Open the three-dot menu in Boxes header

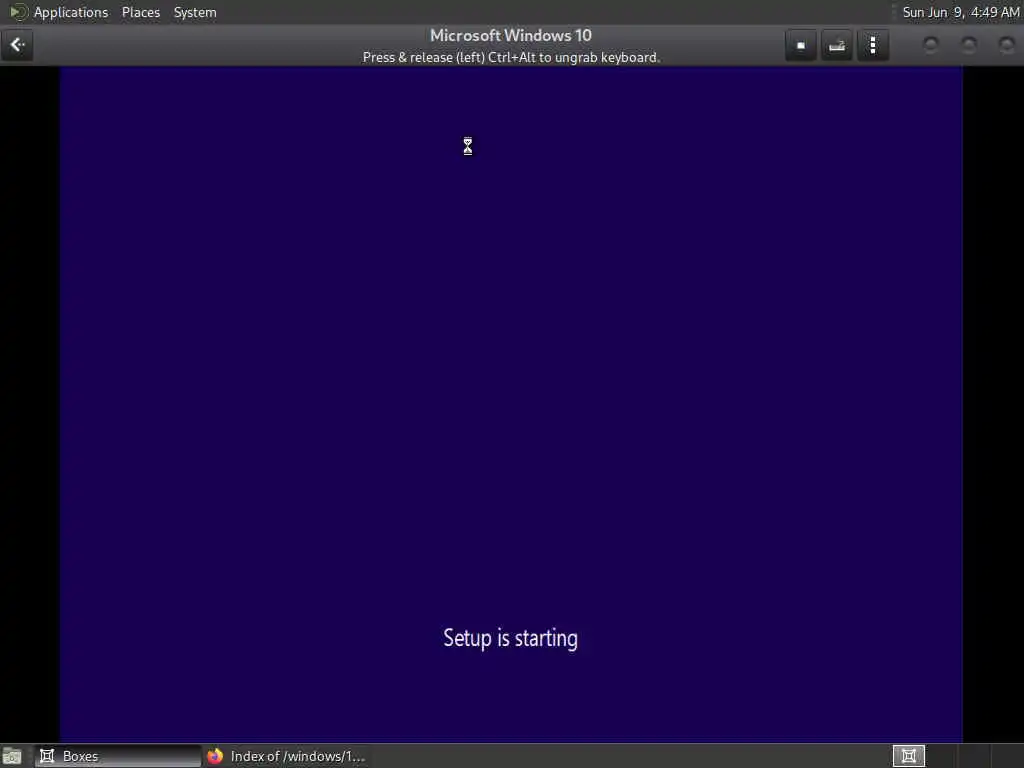click(872, 45)
